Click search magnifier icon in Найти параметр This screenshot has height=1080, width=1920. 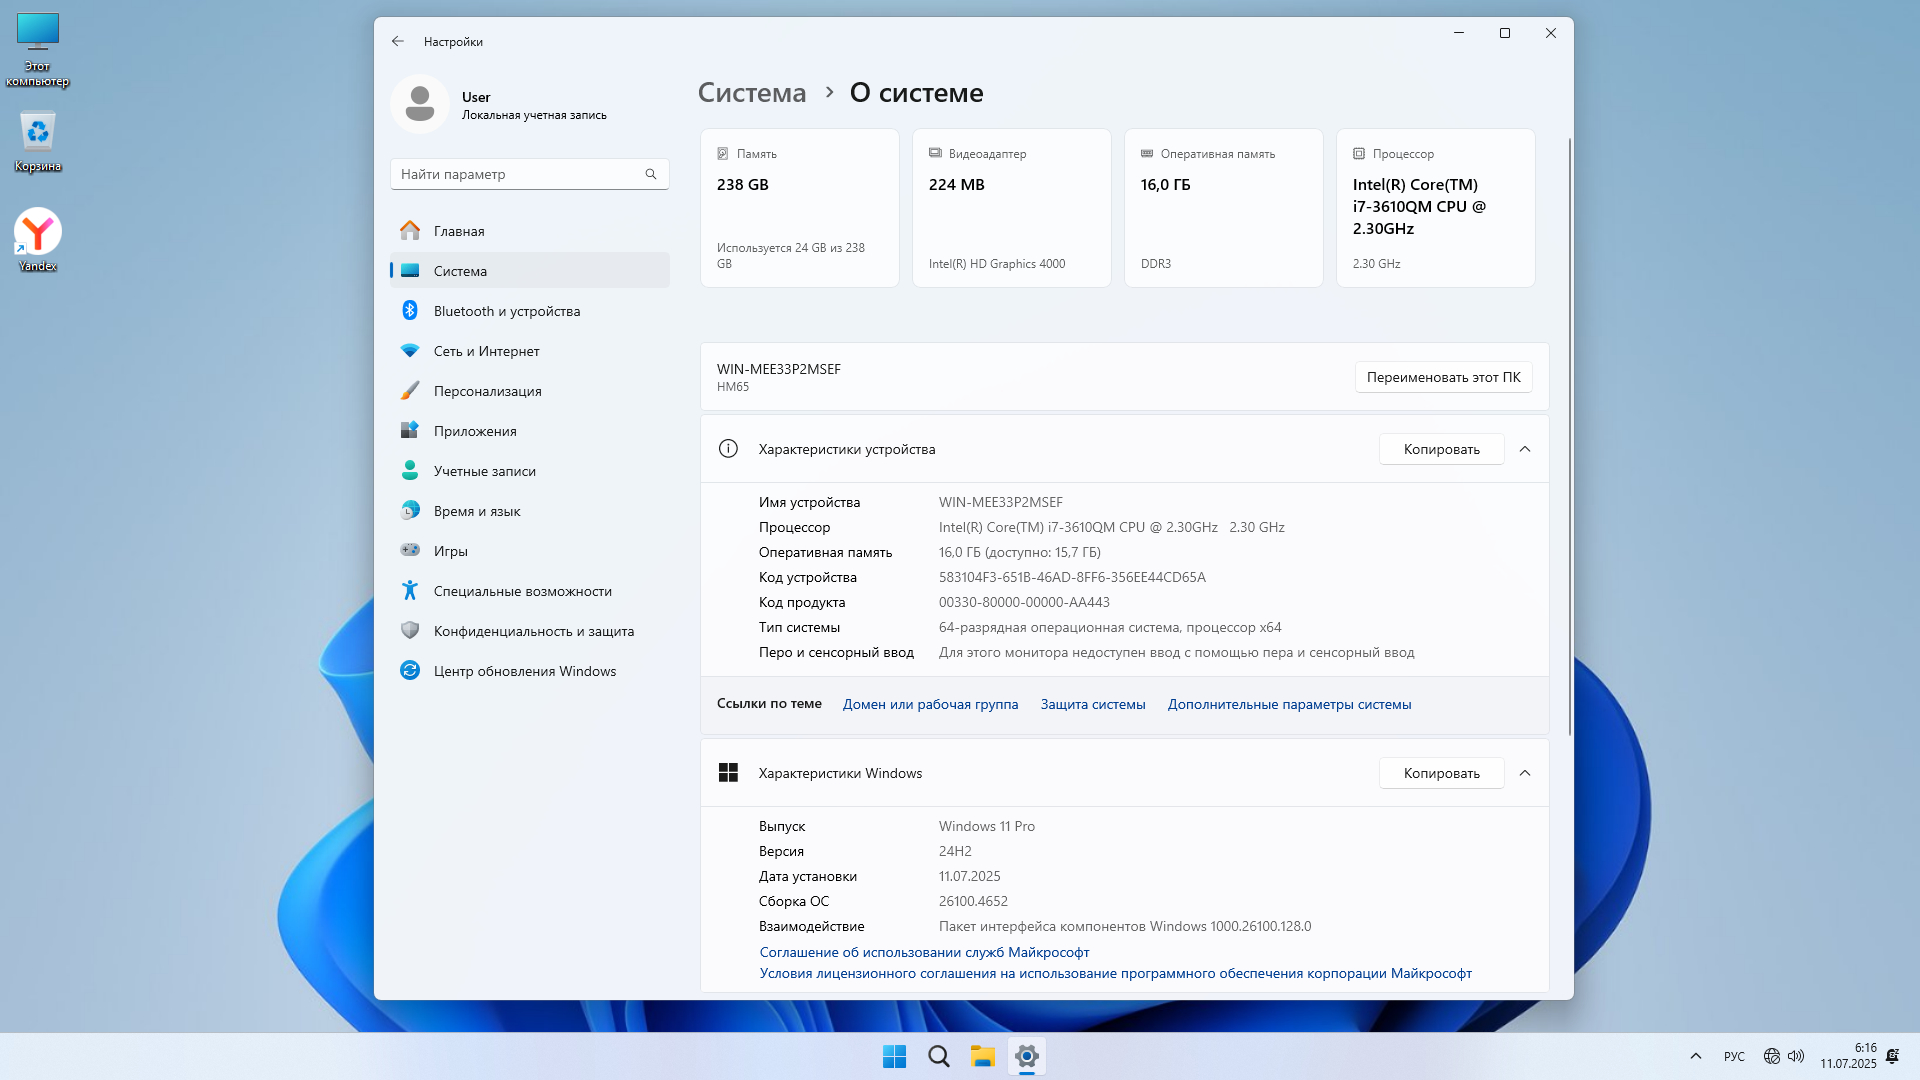click(651, 174)
